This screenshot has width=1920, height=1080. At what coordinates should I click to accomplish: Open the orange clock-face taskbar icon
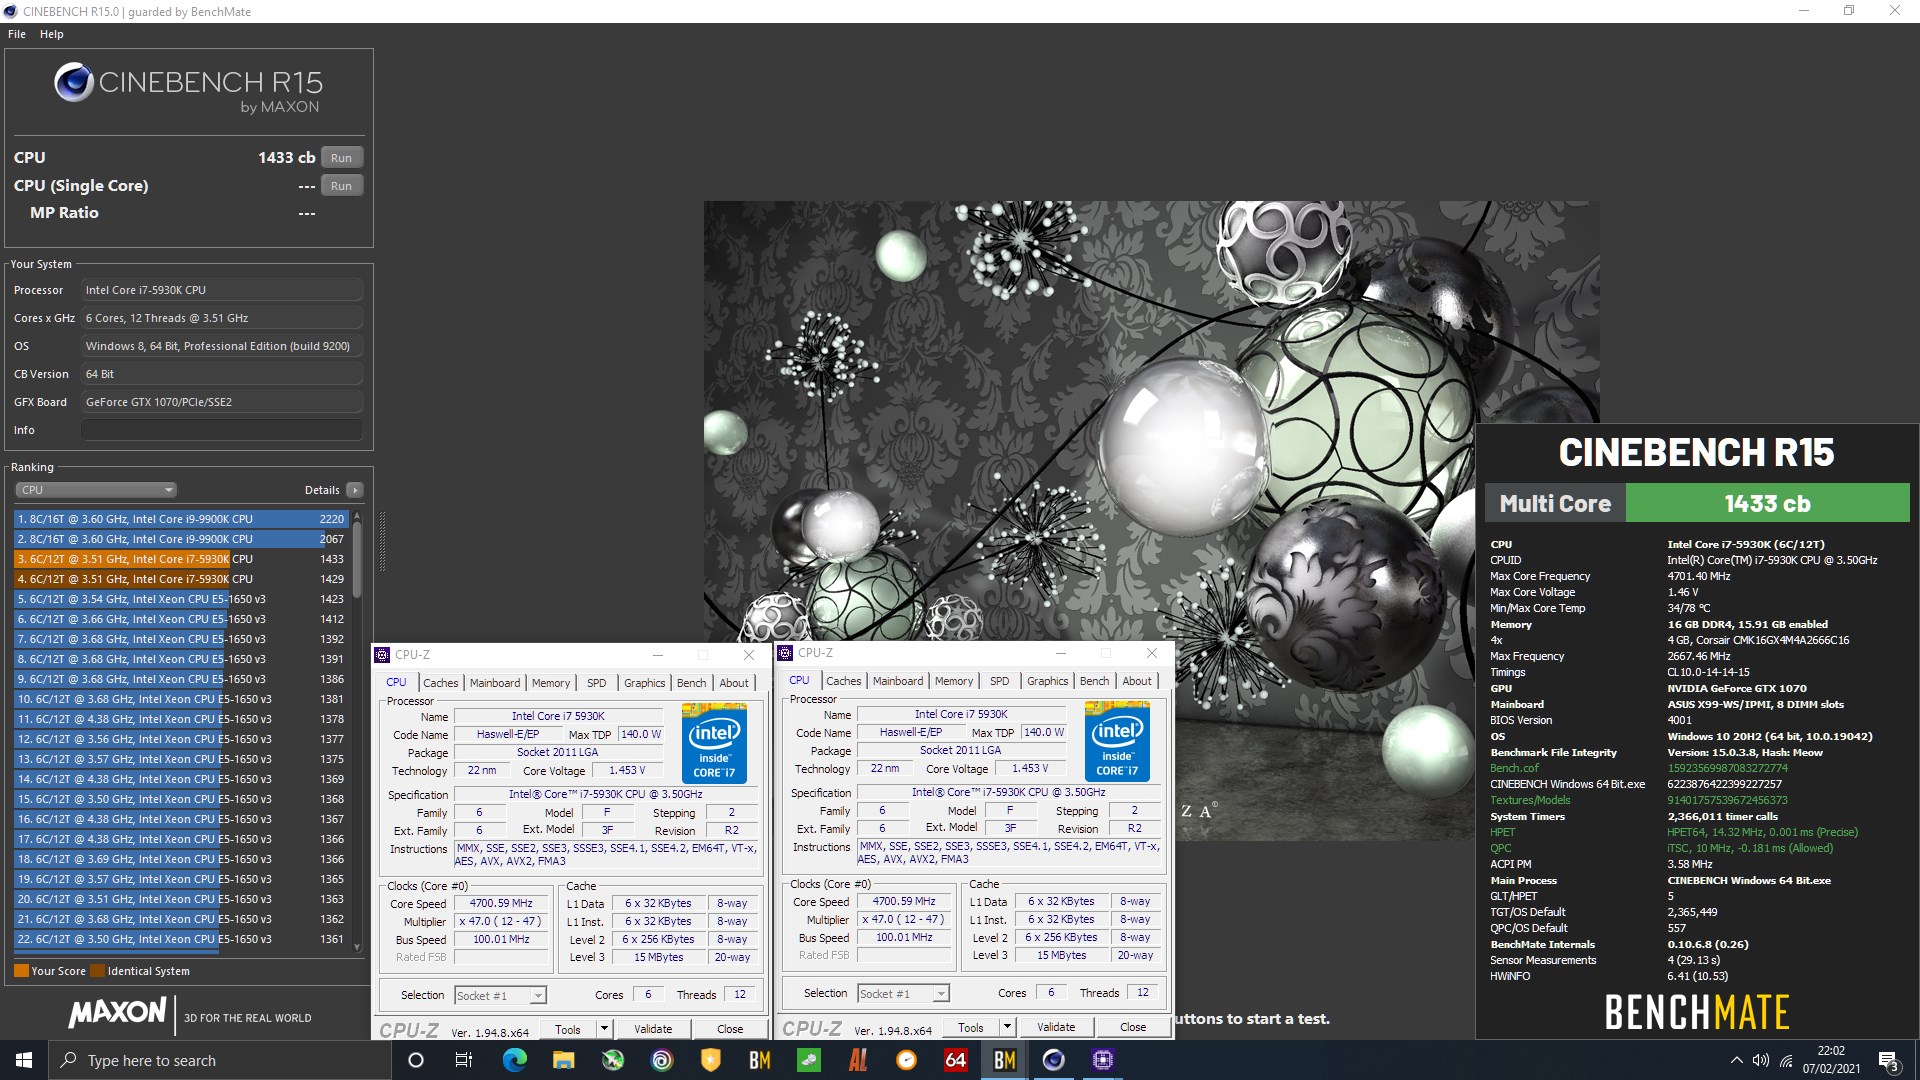pos(907,1060)
